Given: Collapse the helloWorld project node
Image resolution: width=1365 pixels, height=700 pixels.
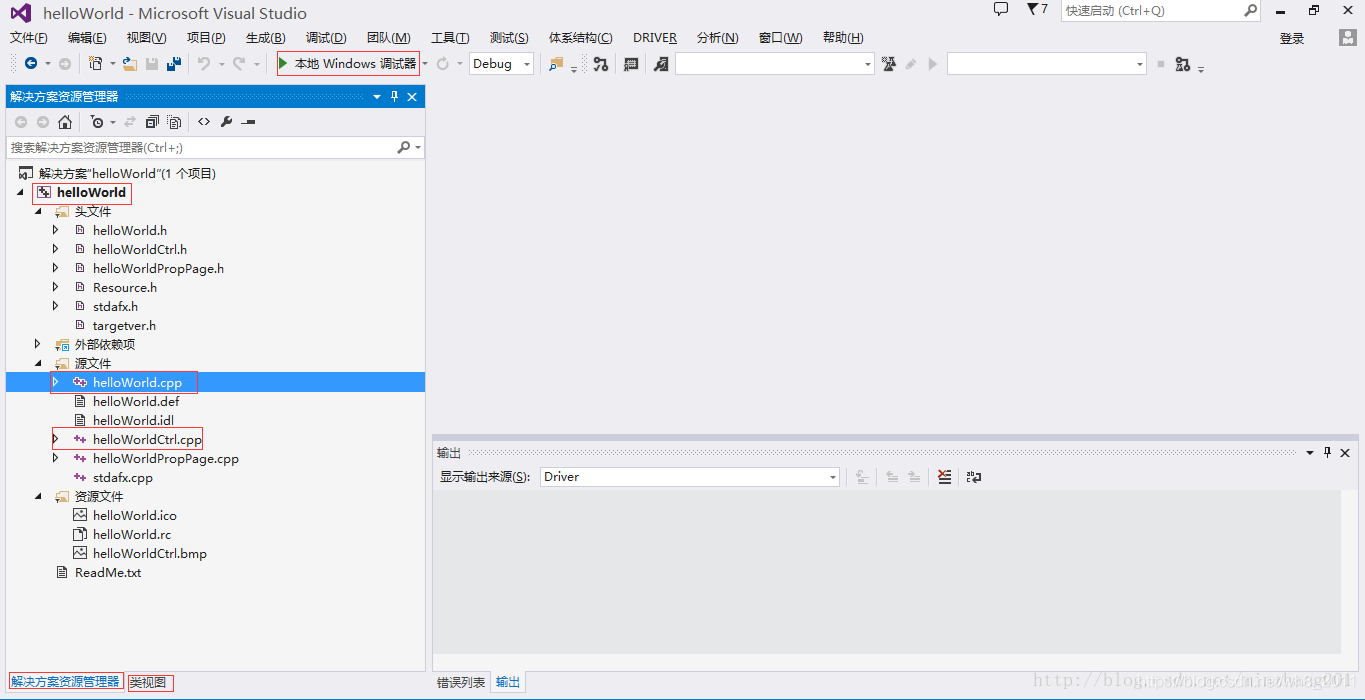Looking at the screenshot, I should tap(20, 192).
